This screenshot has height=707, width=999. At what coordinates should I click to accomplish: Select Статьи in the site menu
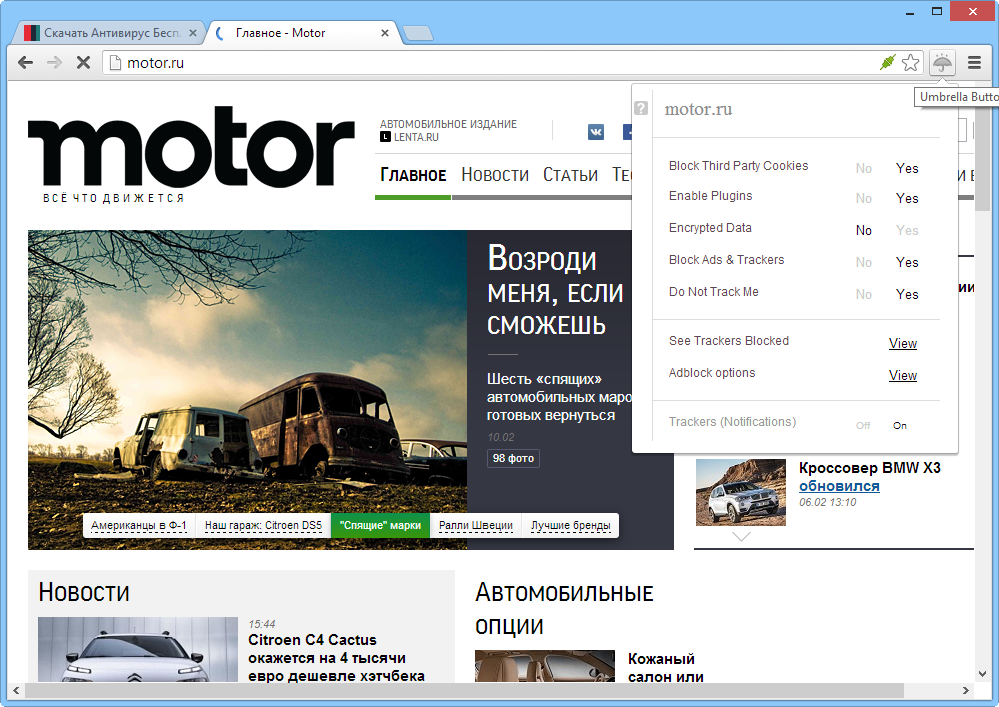pyautogui.click(x=569, y=174)
